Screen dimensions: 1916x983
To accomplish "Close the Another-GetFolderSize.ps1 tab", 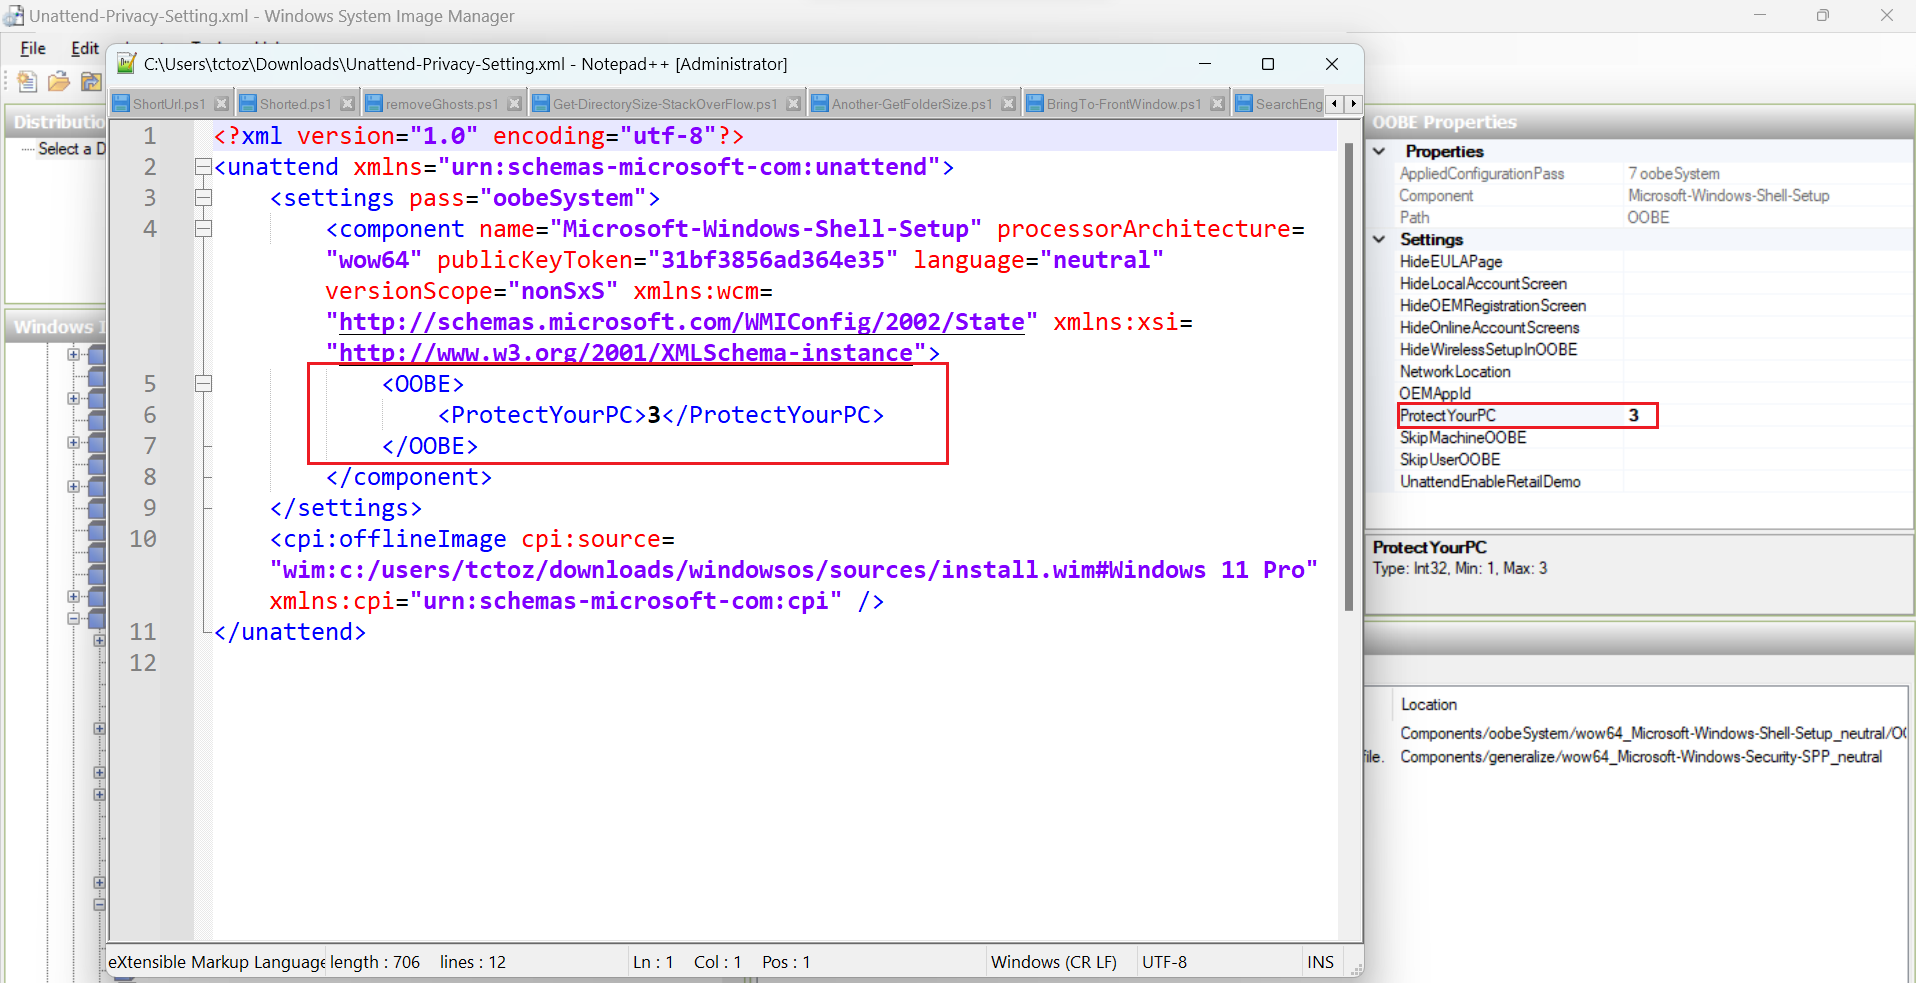I will point(1008,104).
